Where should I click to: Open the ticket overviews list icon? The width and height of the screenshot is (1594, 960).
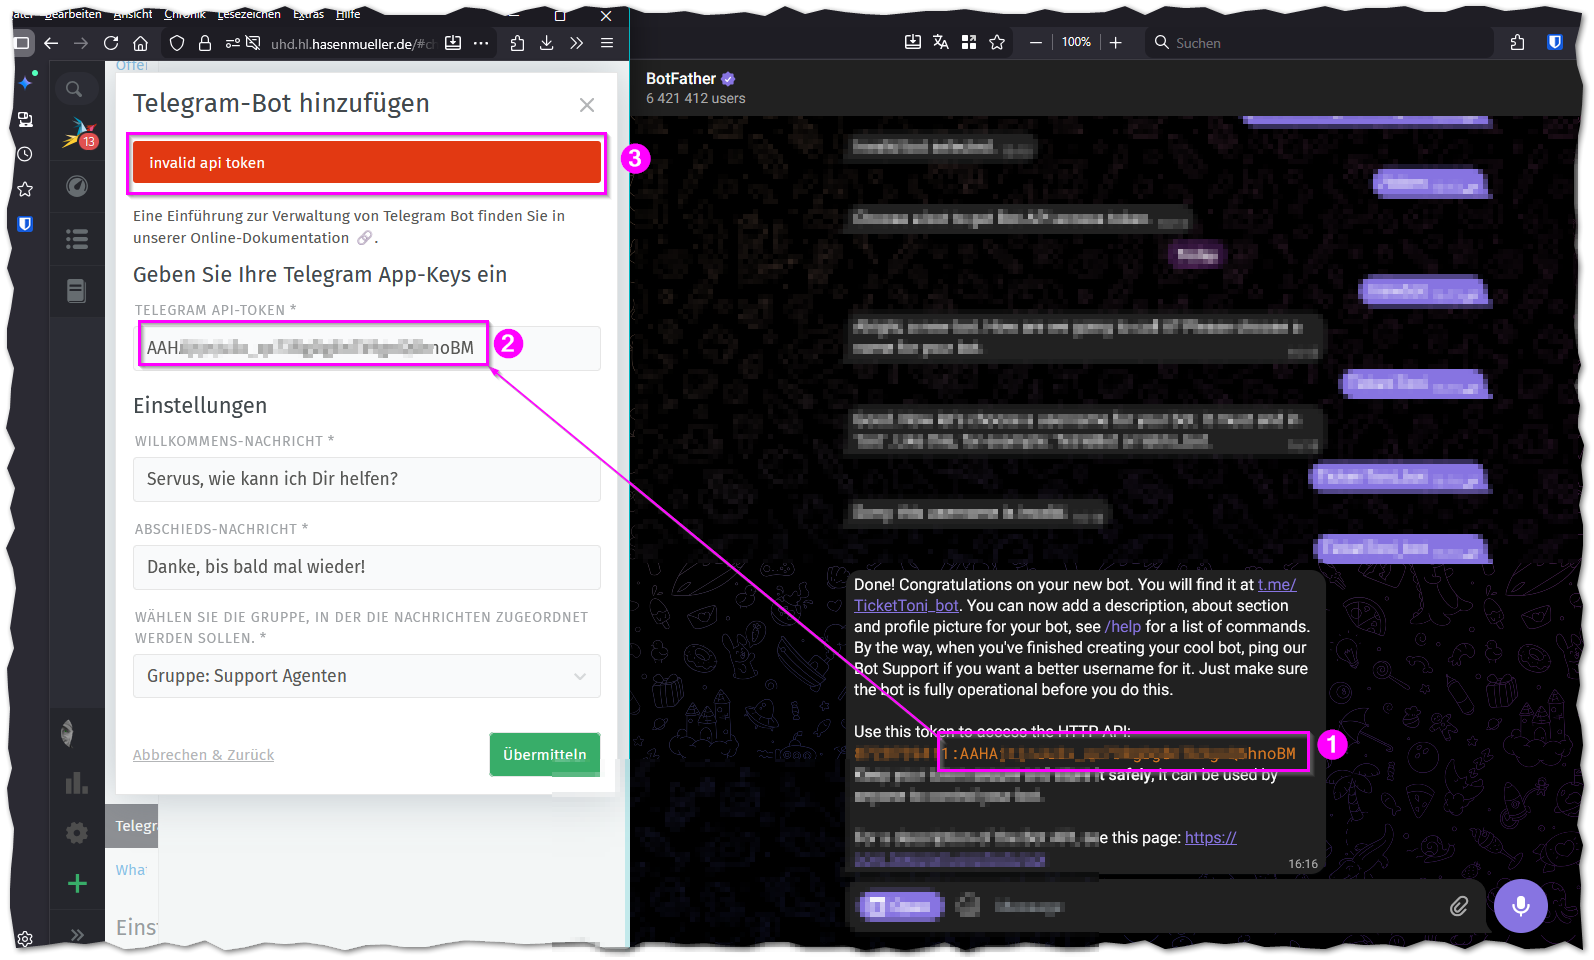pos(77,239)
